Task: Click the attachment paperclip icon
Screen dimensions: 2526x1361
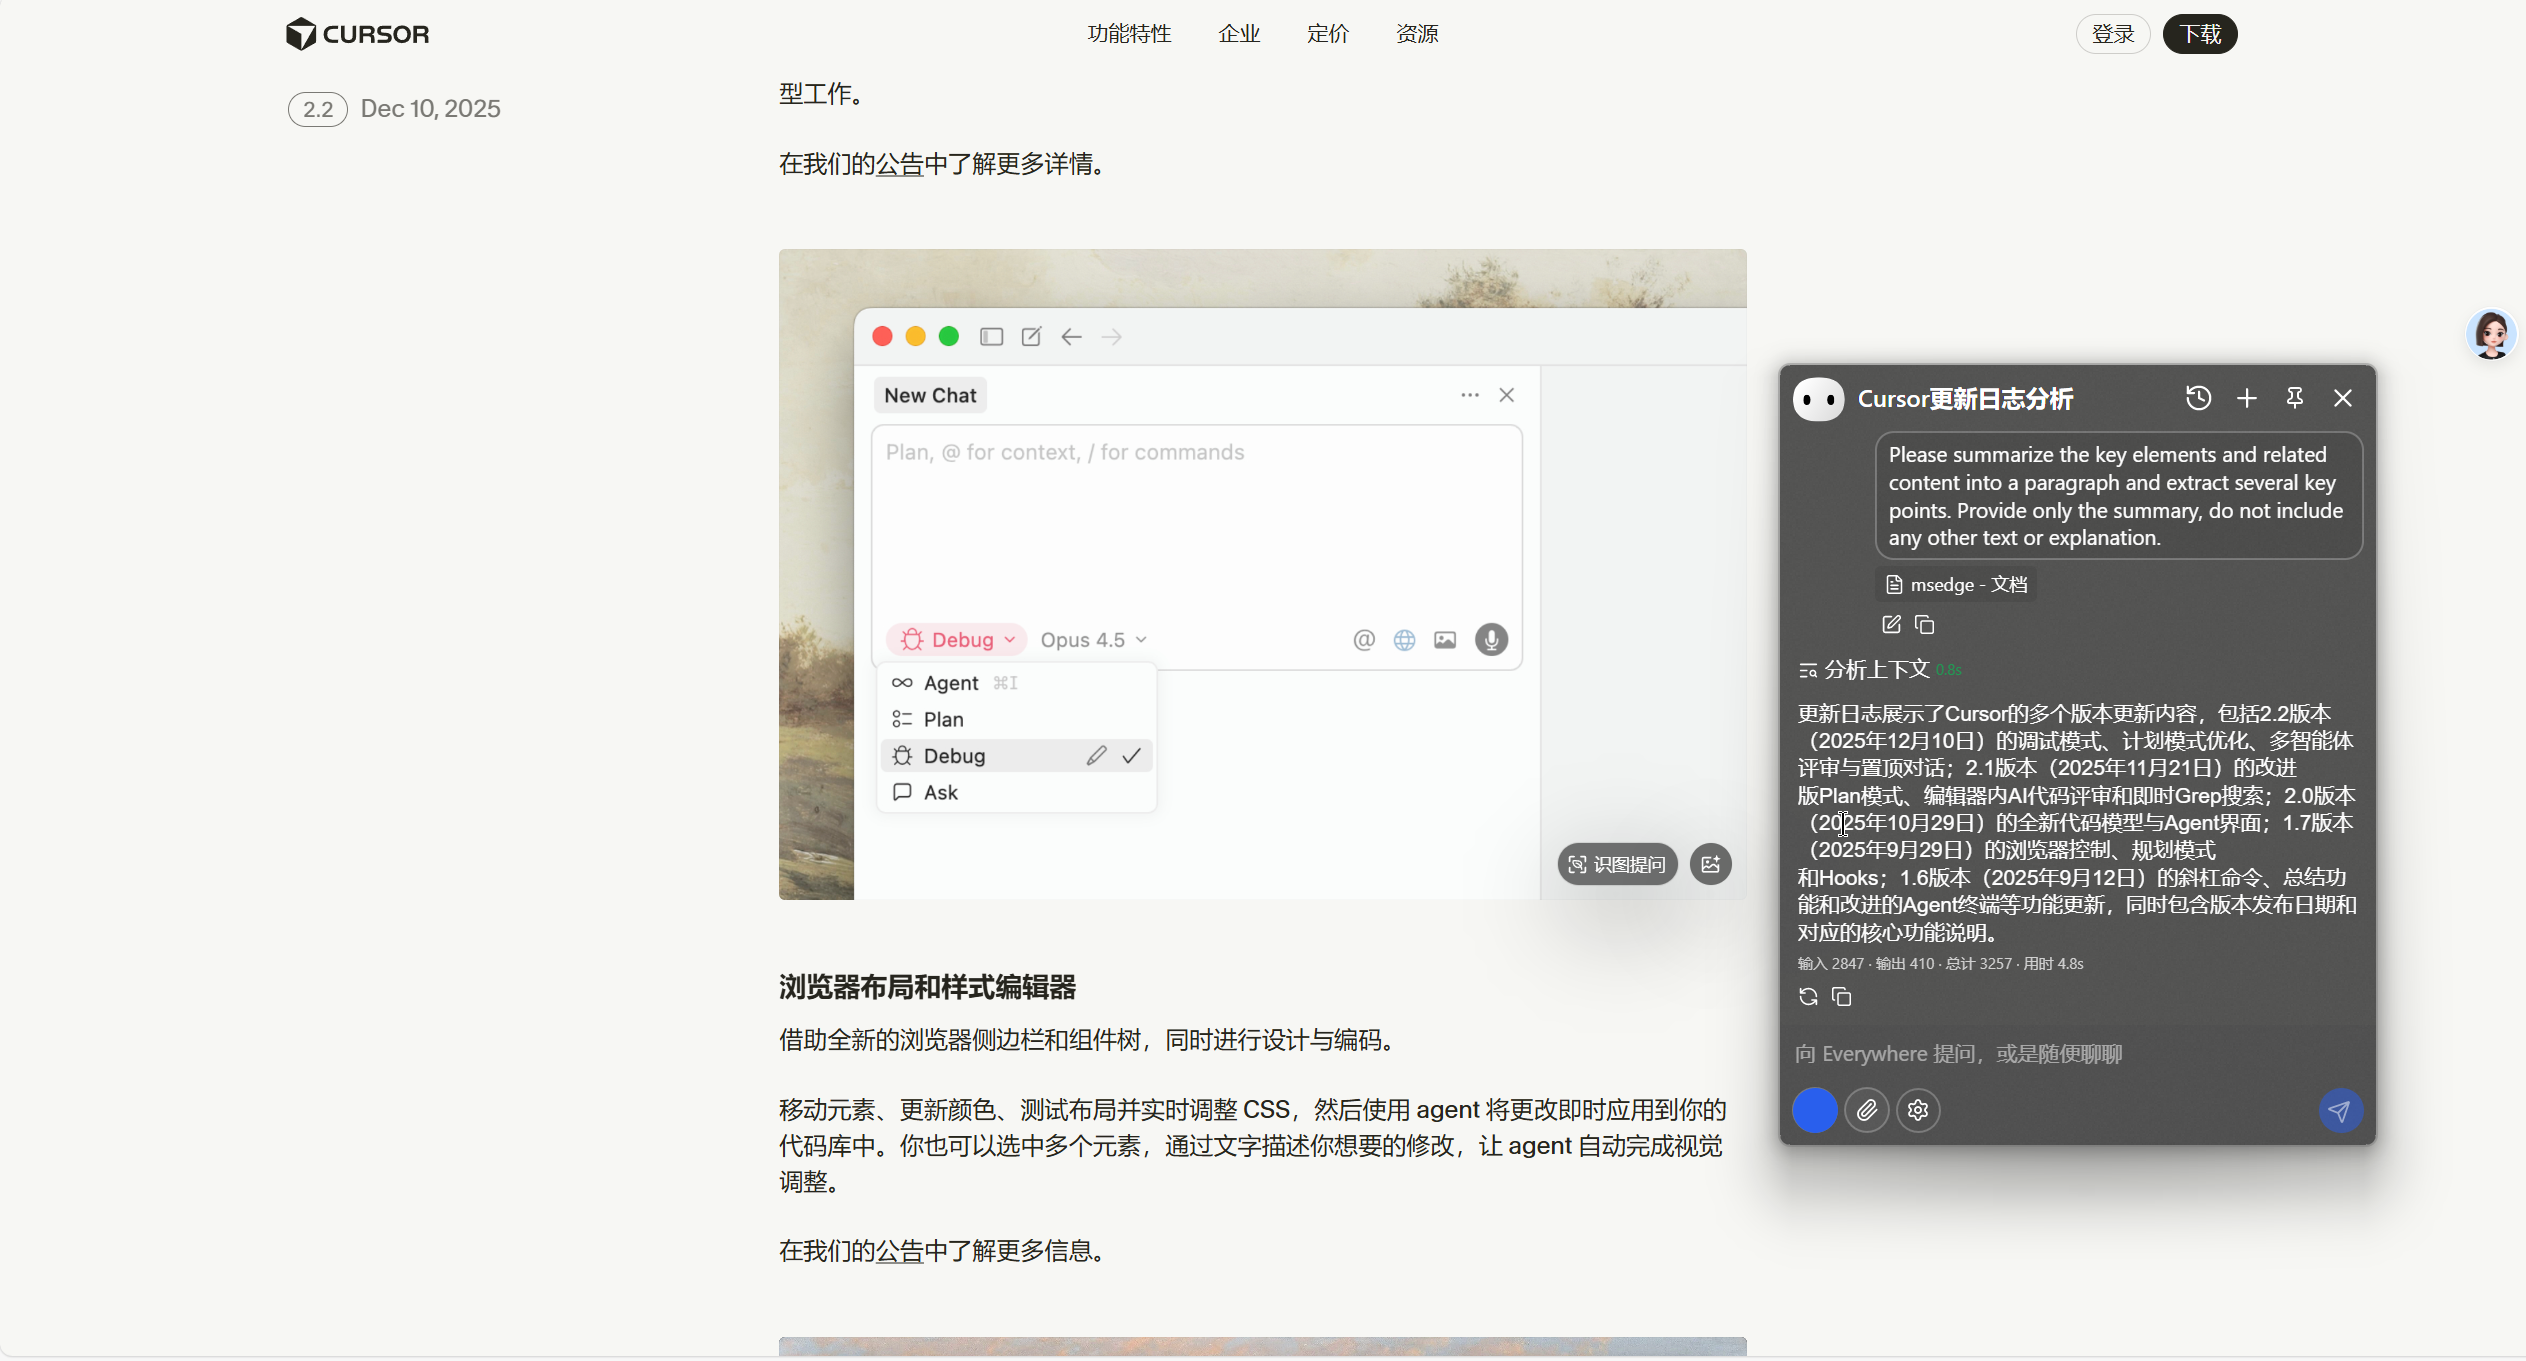Action: point(1866,1110)
